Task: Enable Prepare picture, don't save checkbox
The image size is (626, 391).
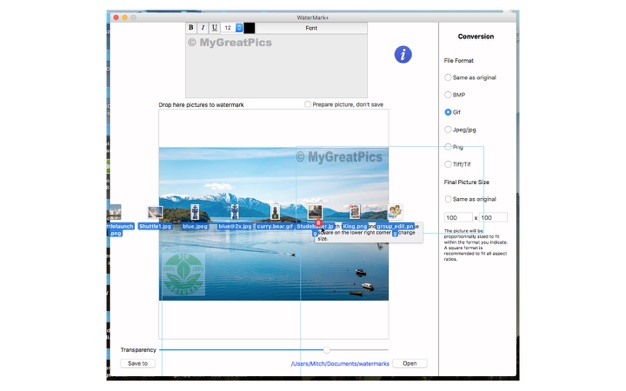Action: click(x=307, y=104)
